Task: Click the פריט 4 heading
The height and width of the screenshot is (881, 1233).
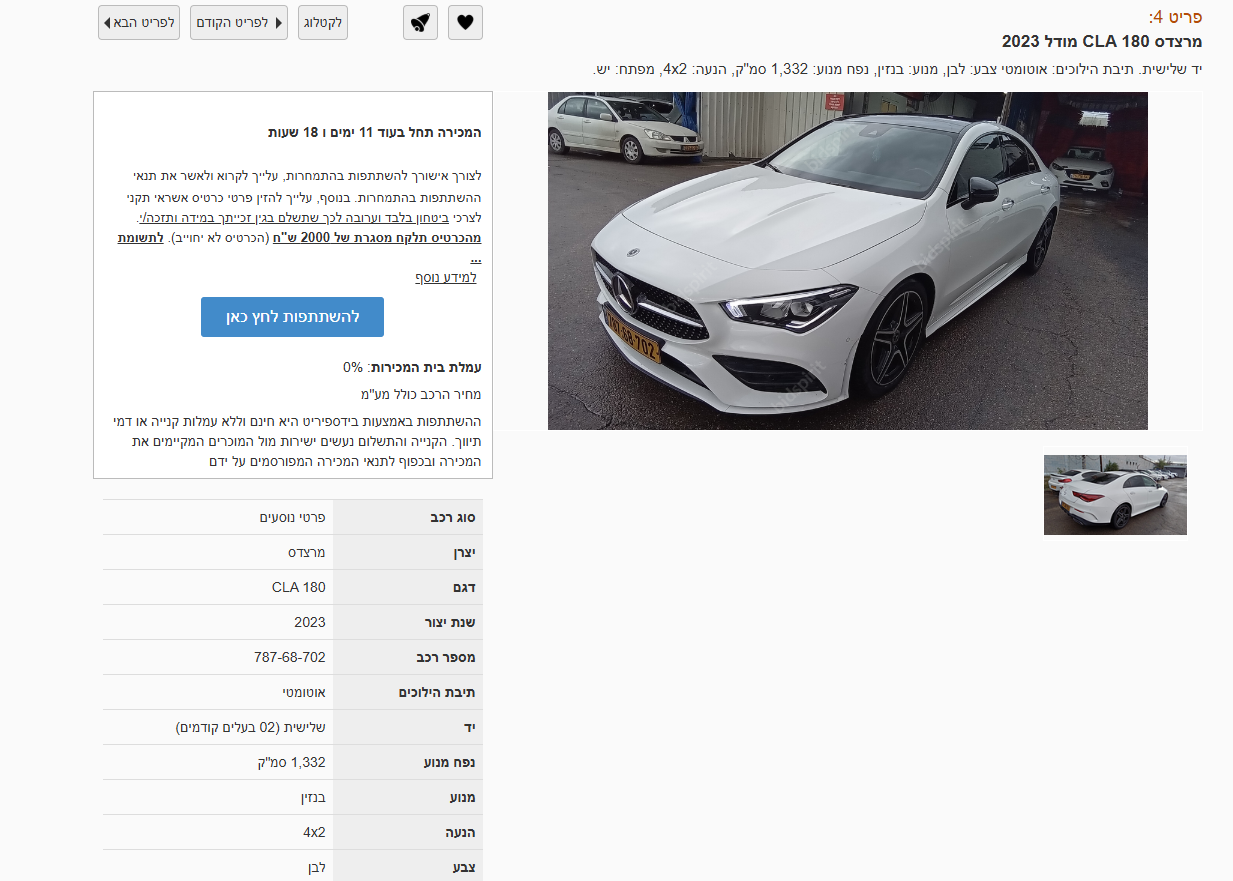Action: click(1175, 16)
